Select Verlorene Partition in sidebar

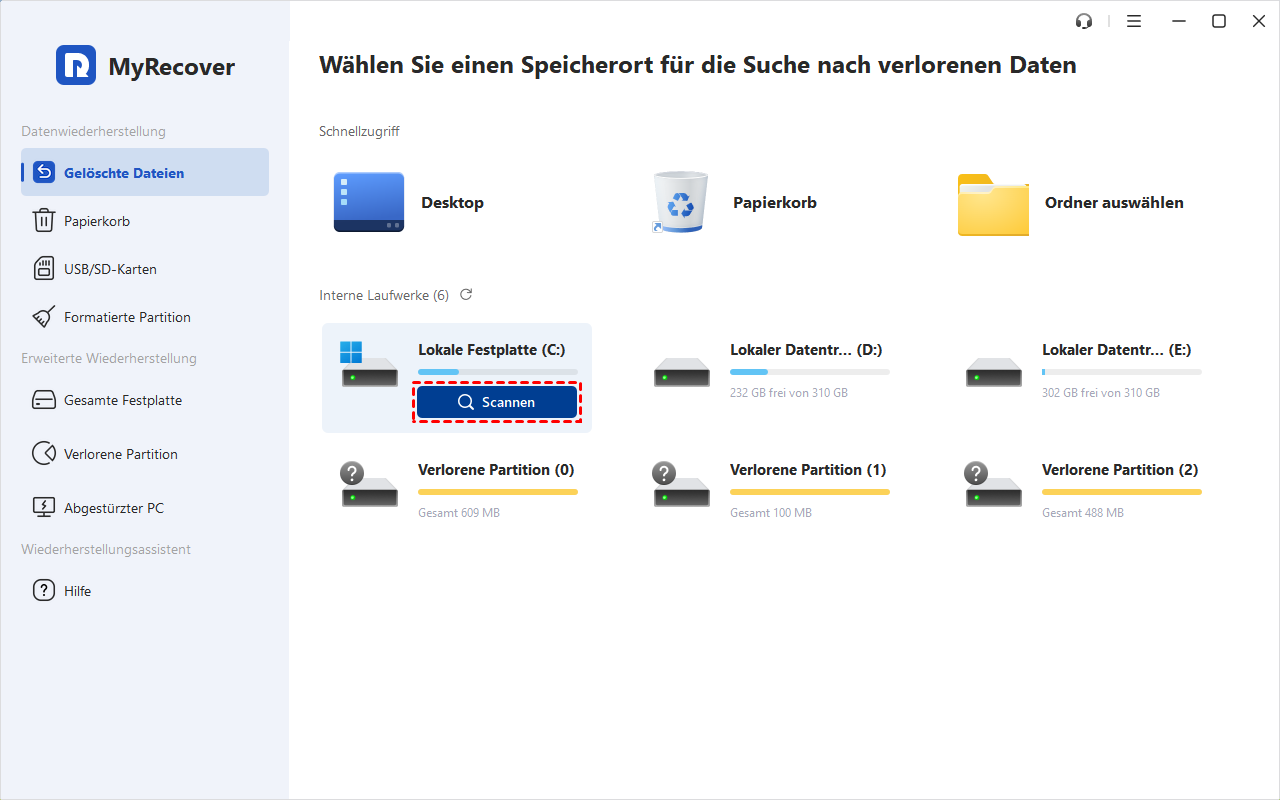[120, 454]
